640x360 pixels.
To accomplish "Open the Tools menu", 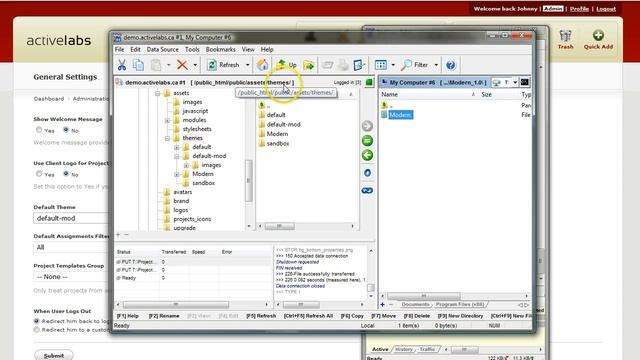I will tap(192, 49).
